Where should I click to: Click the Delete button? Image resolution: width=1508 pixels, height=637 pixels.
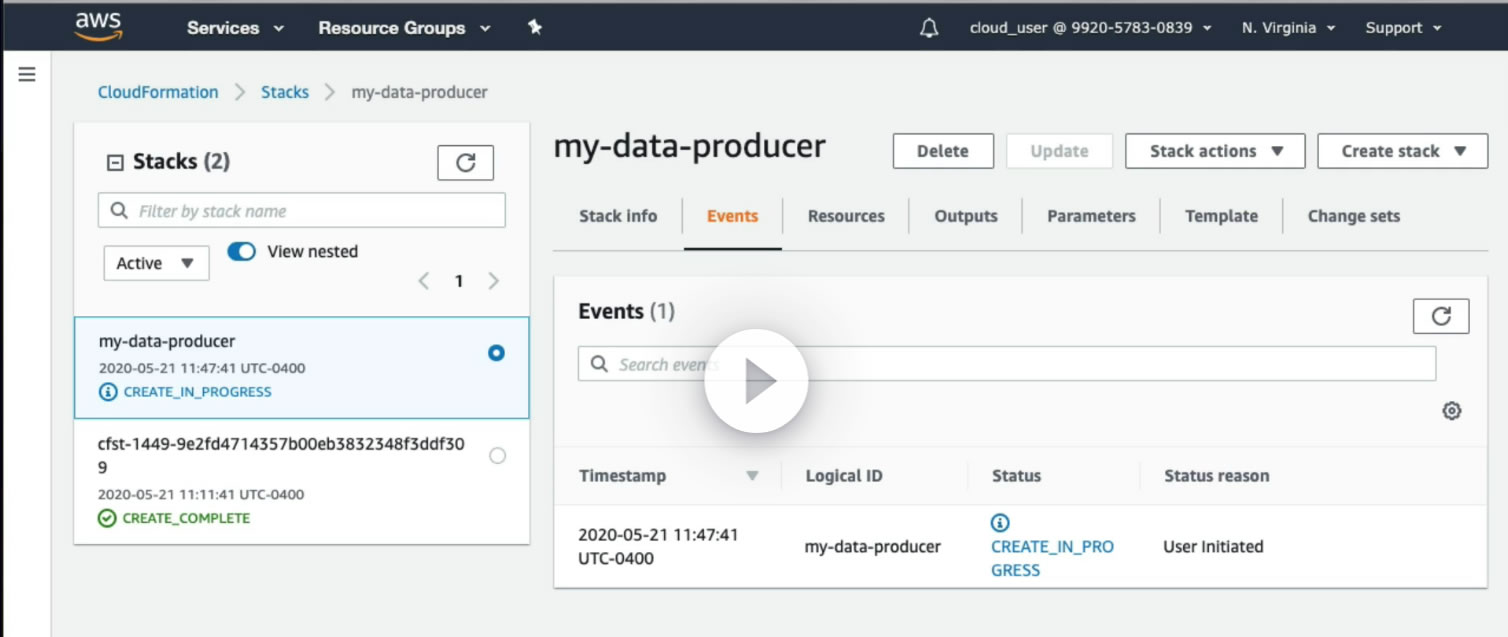[x=942, y=151]
